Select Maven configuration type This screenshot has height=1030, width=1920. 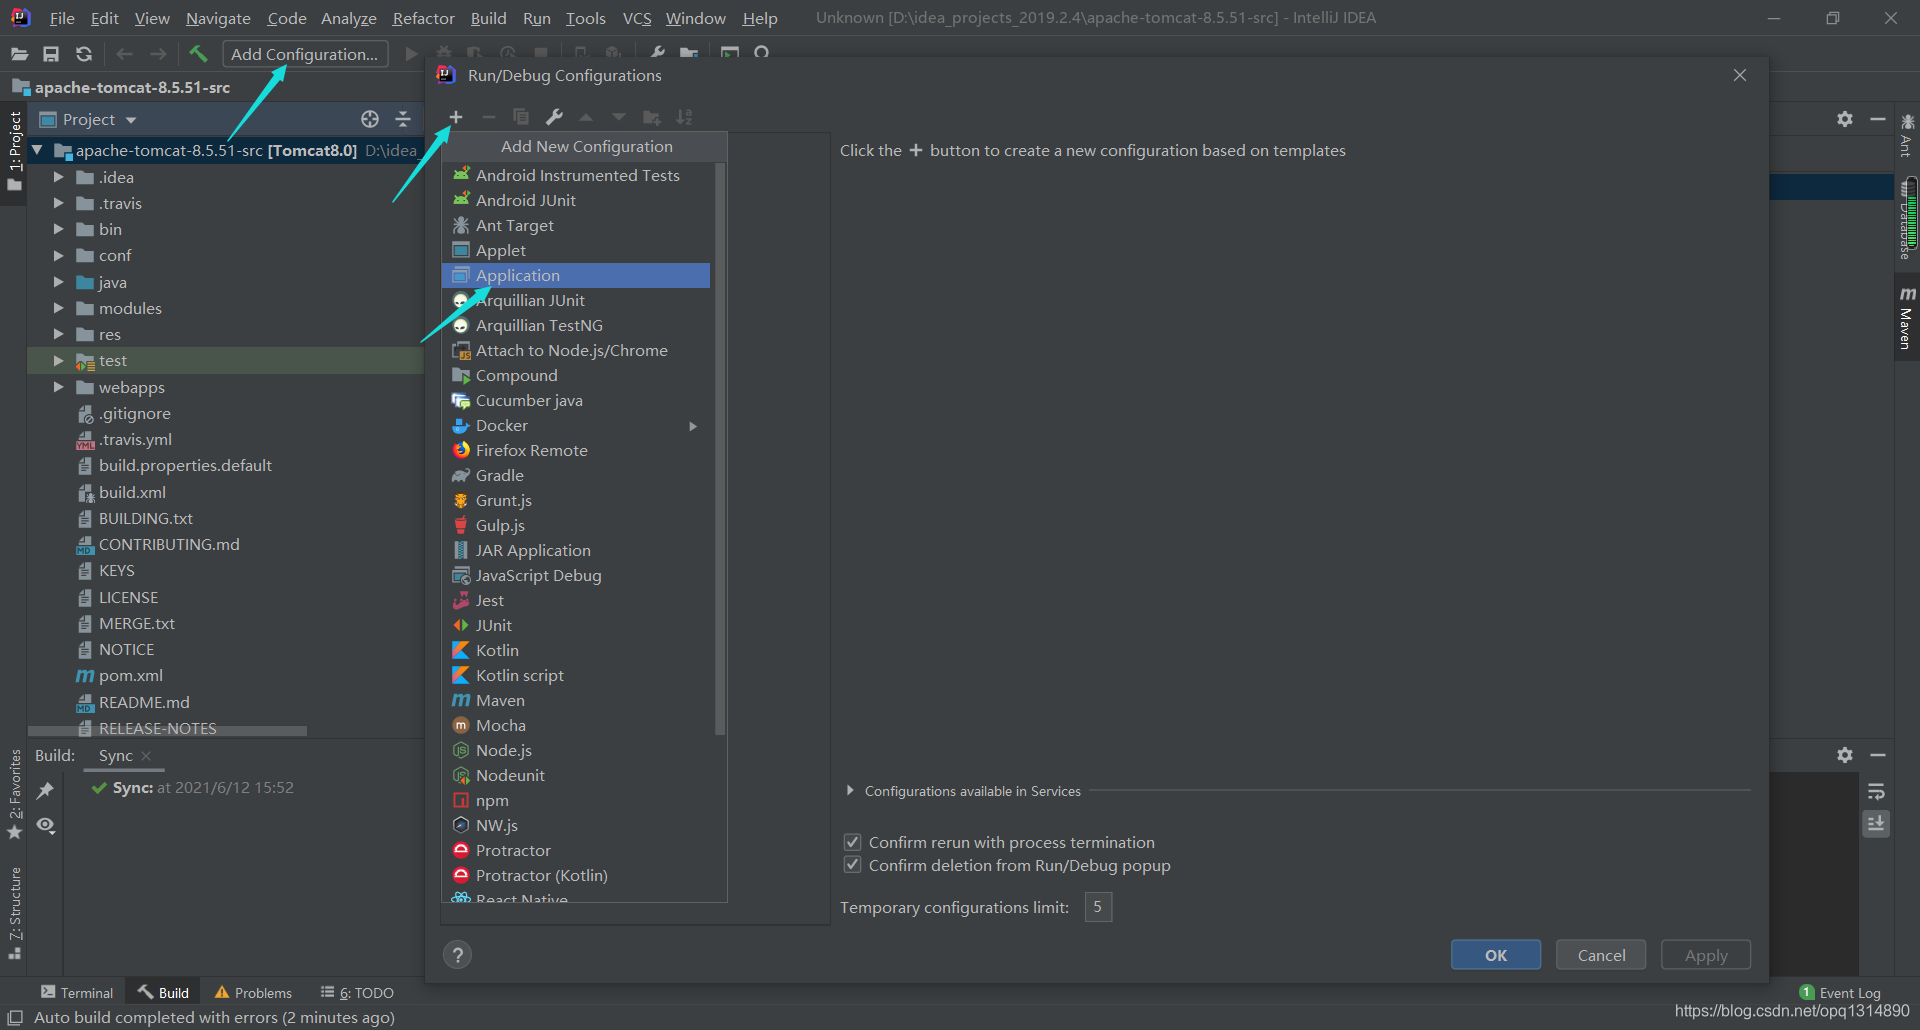point(576,701)
